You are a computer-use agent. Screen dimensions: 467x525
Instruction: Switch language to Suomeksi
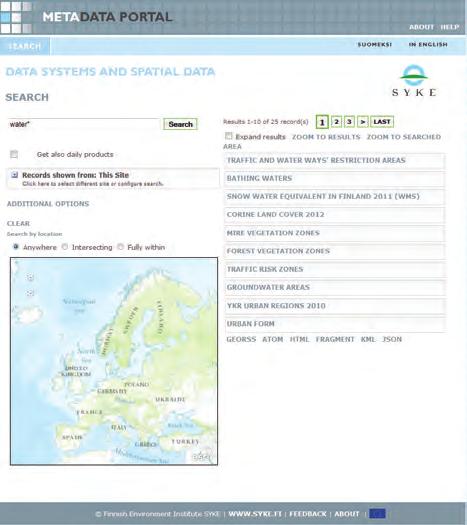pyautogui.click(x=375, y=45)
